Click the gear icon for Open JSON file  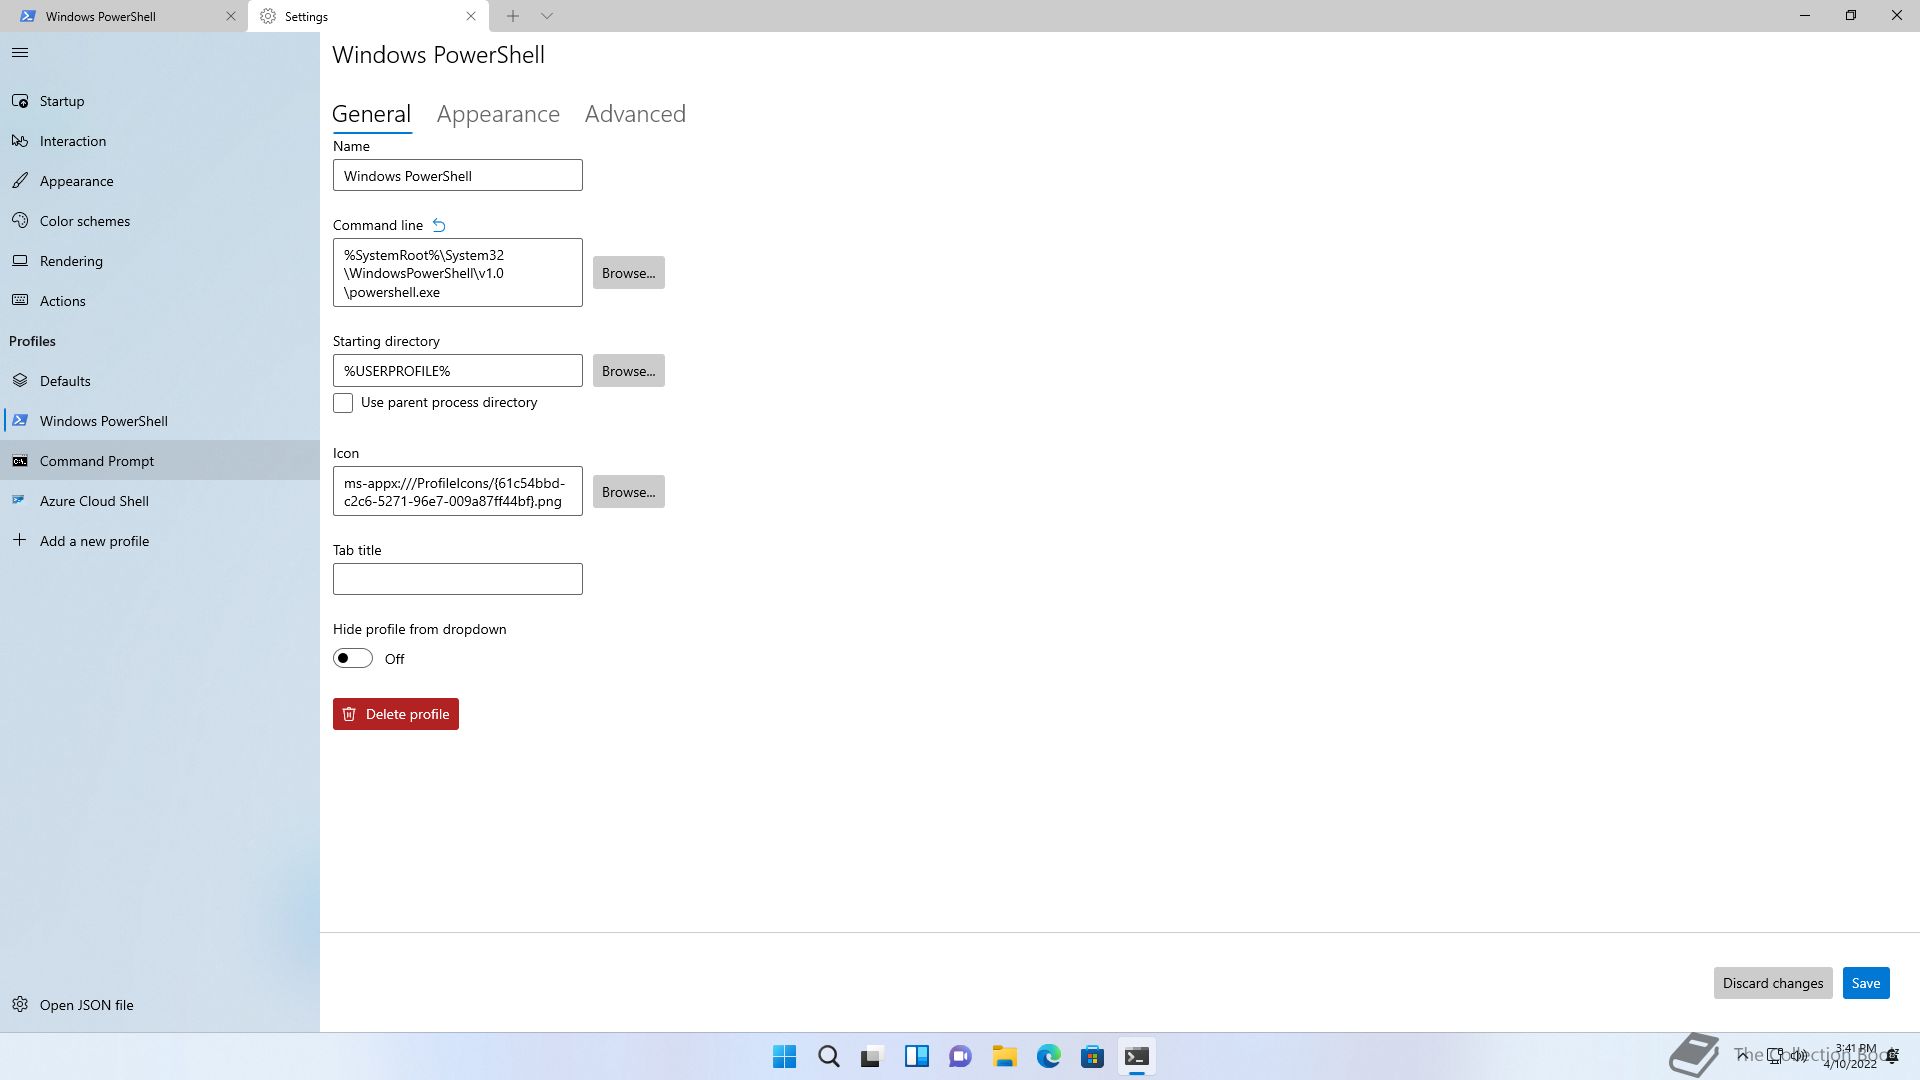20,1004
